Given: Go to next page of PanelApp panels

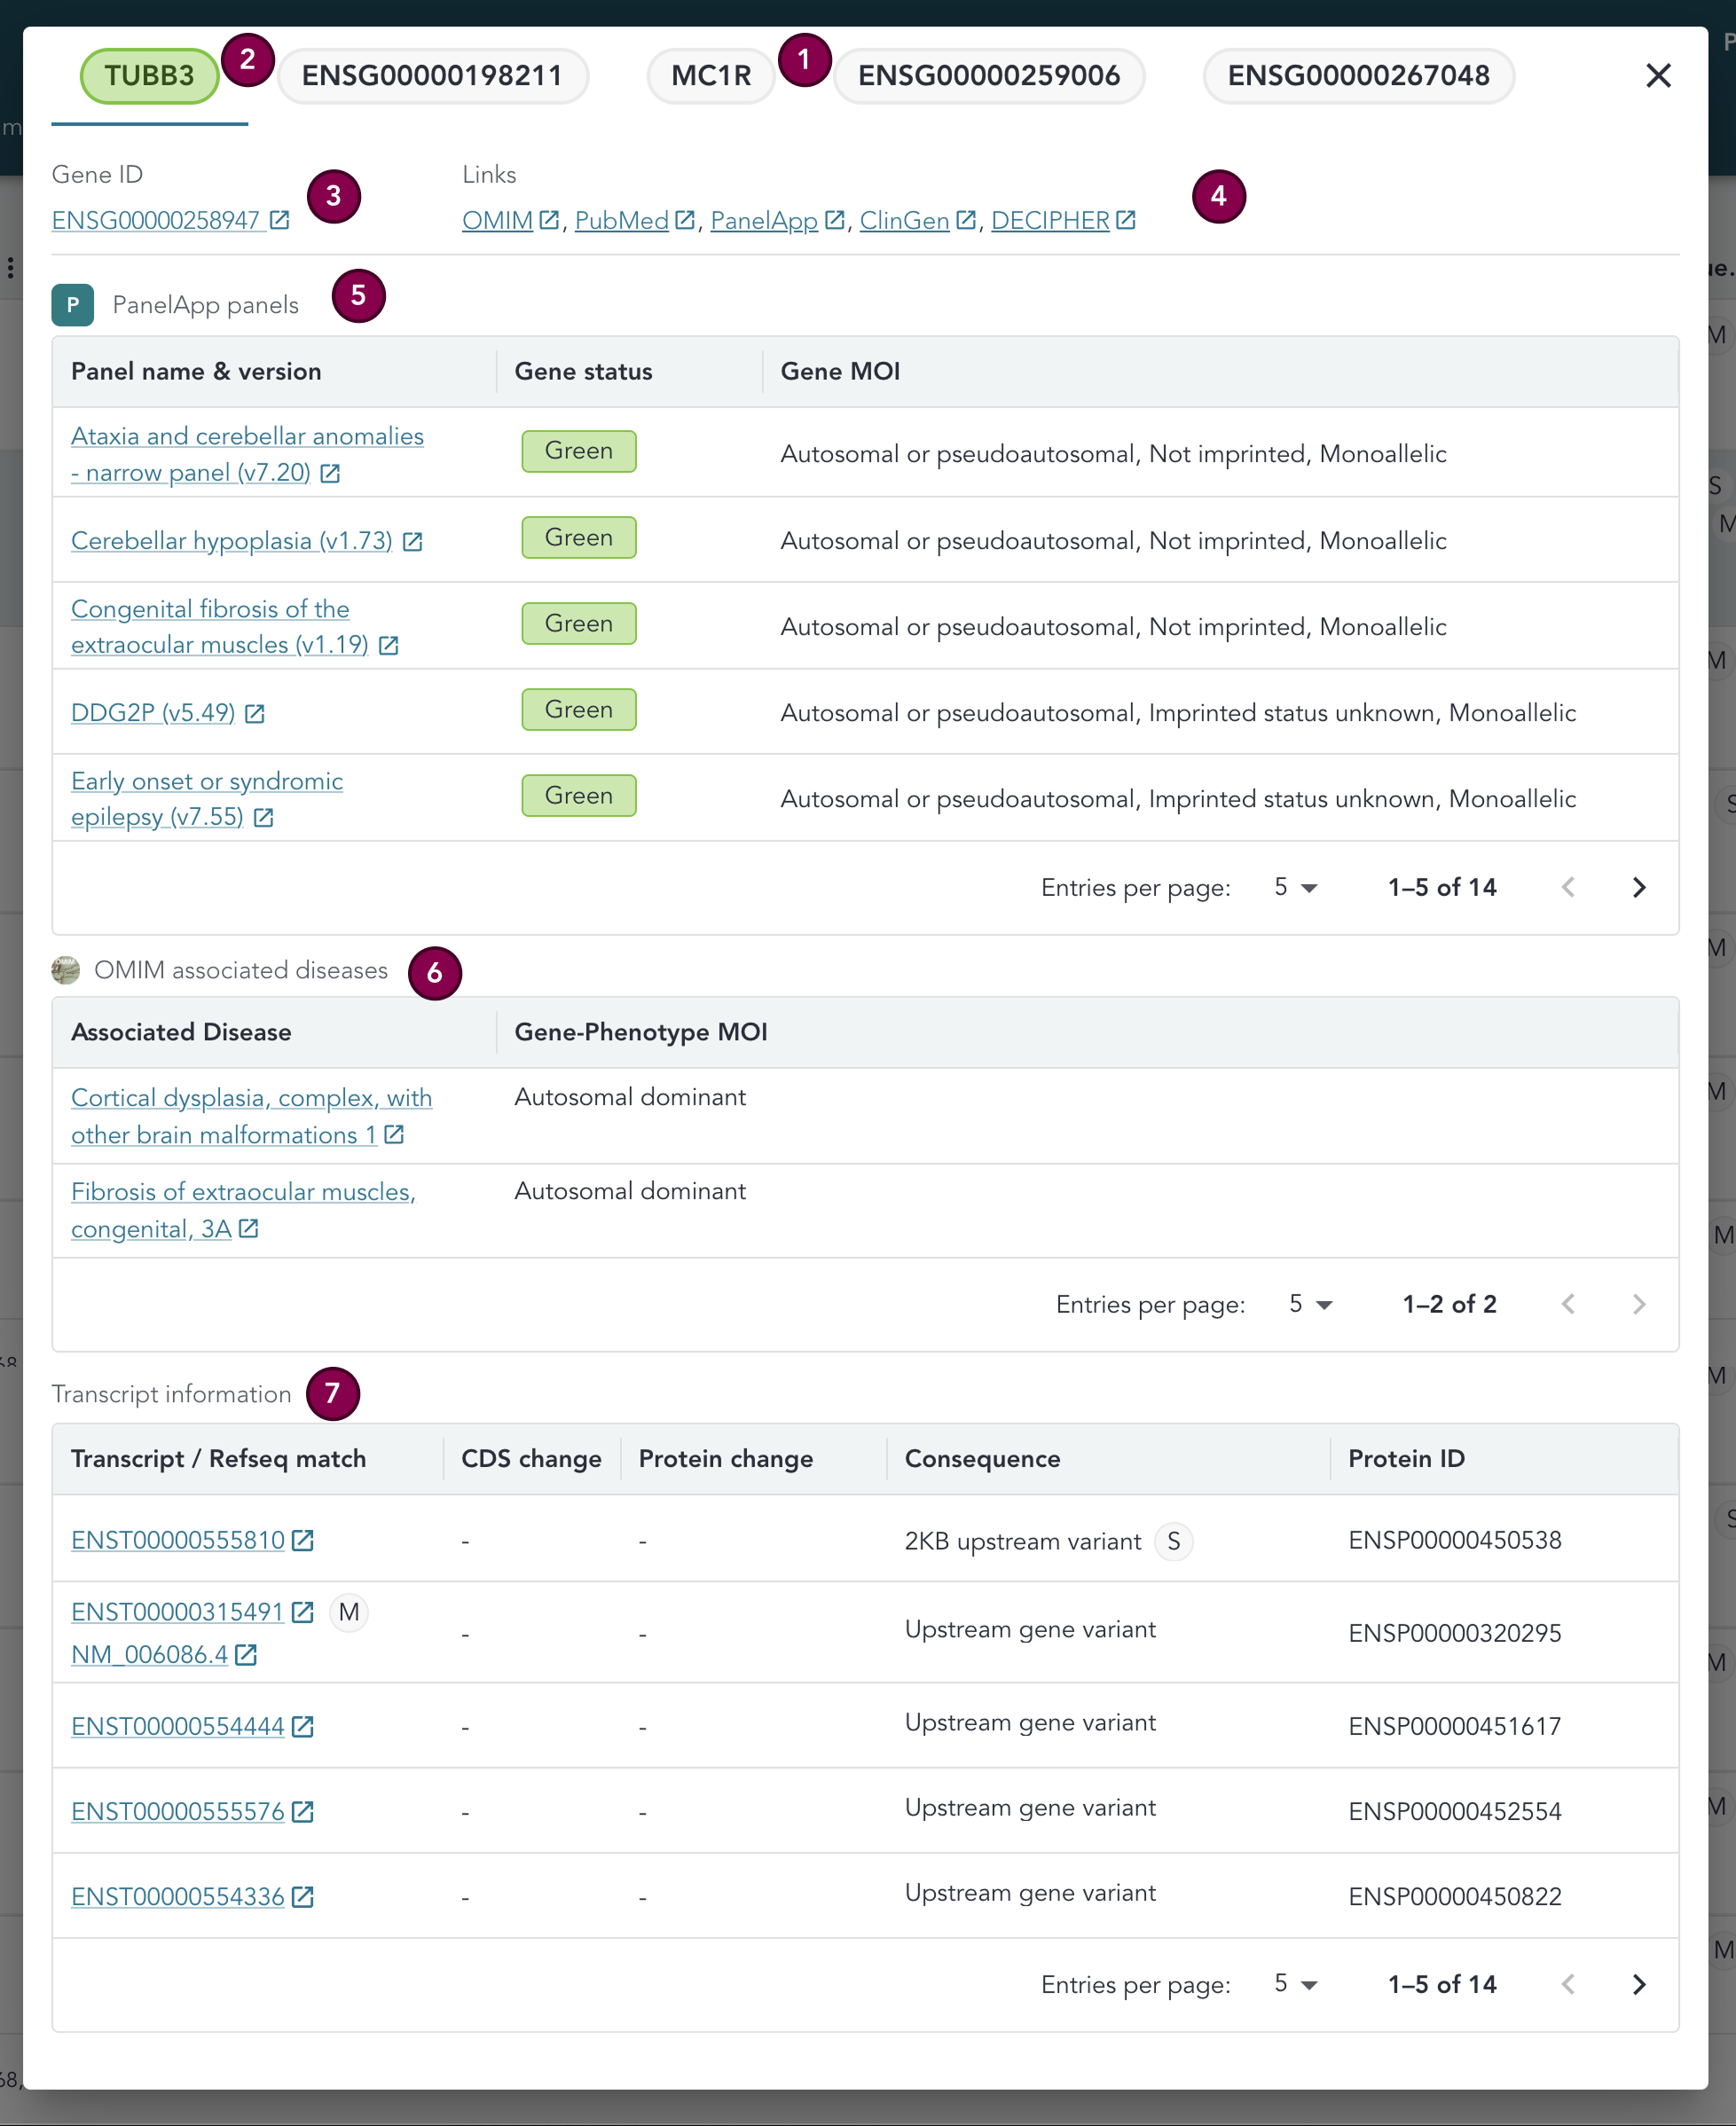Looking at the screenshot, I should click(1638, 887).
